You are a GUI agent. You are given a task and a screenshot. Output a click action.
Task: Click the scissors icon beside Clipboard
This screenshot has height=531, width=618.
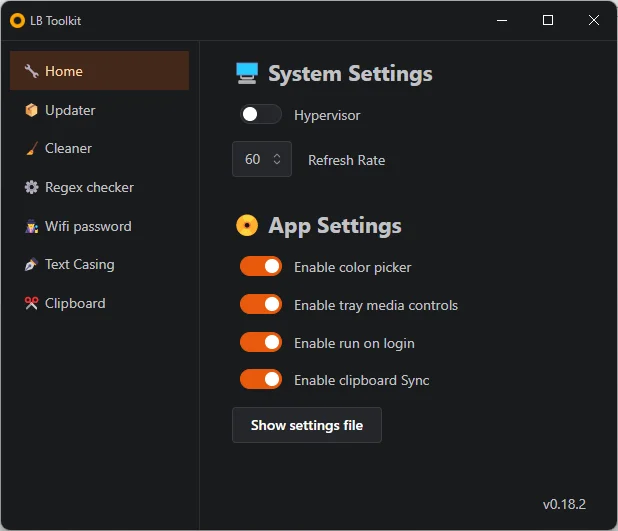(x=31, y=303)
